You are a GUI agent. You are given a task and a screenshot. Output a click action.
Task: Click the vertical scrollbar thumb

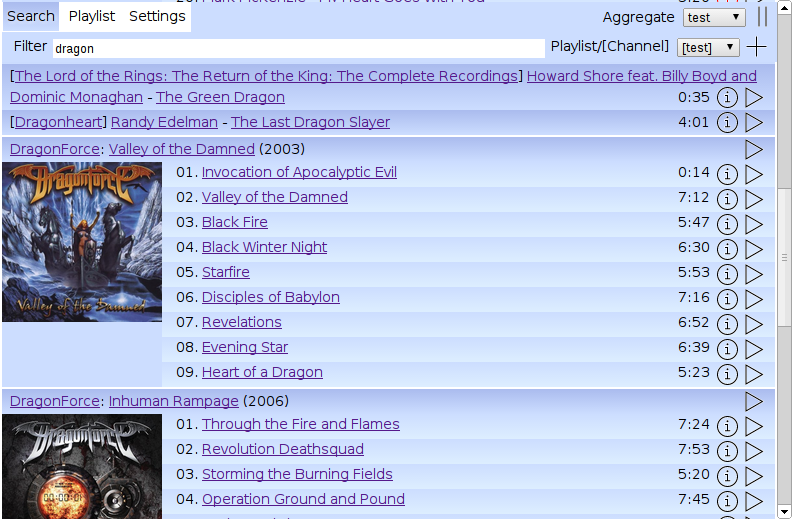point(784,257)
